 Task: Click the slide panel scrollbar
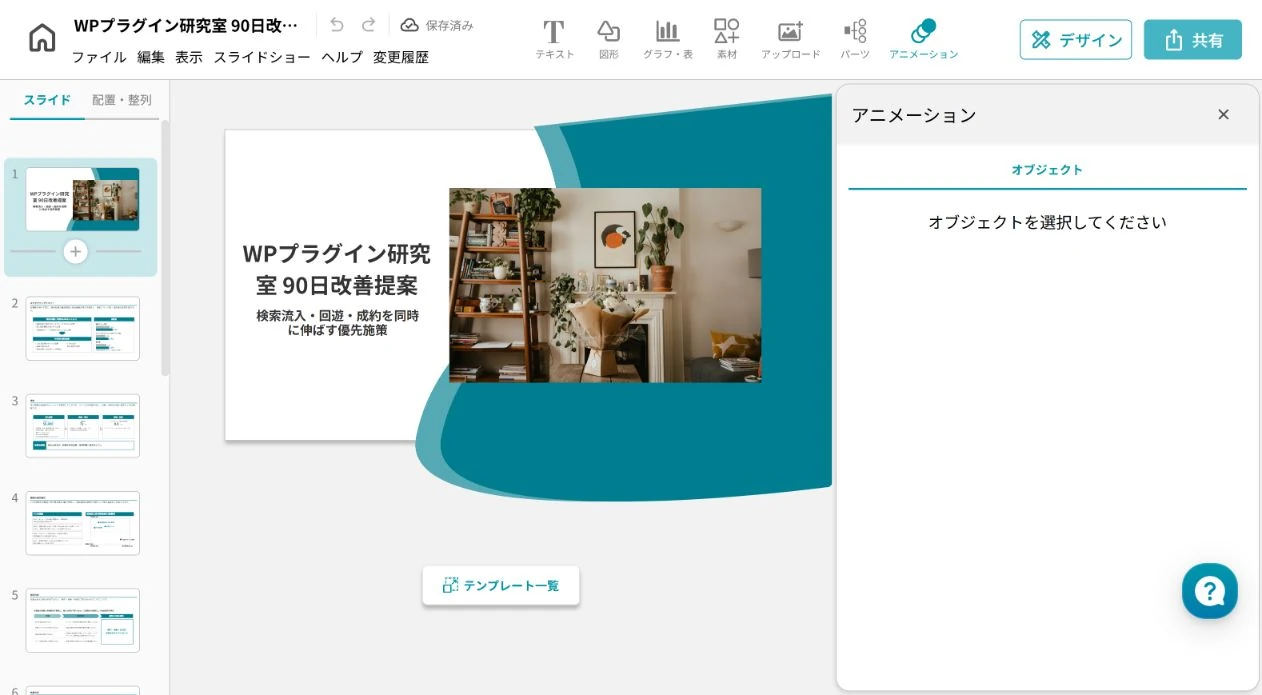coord(165,248)
